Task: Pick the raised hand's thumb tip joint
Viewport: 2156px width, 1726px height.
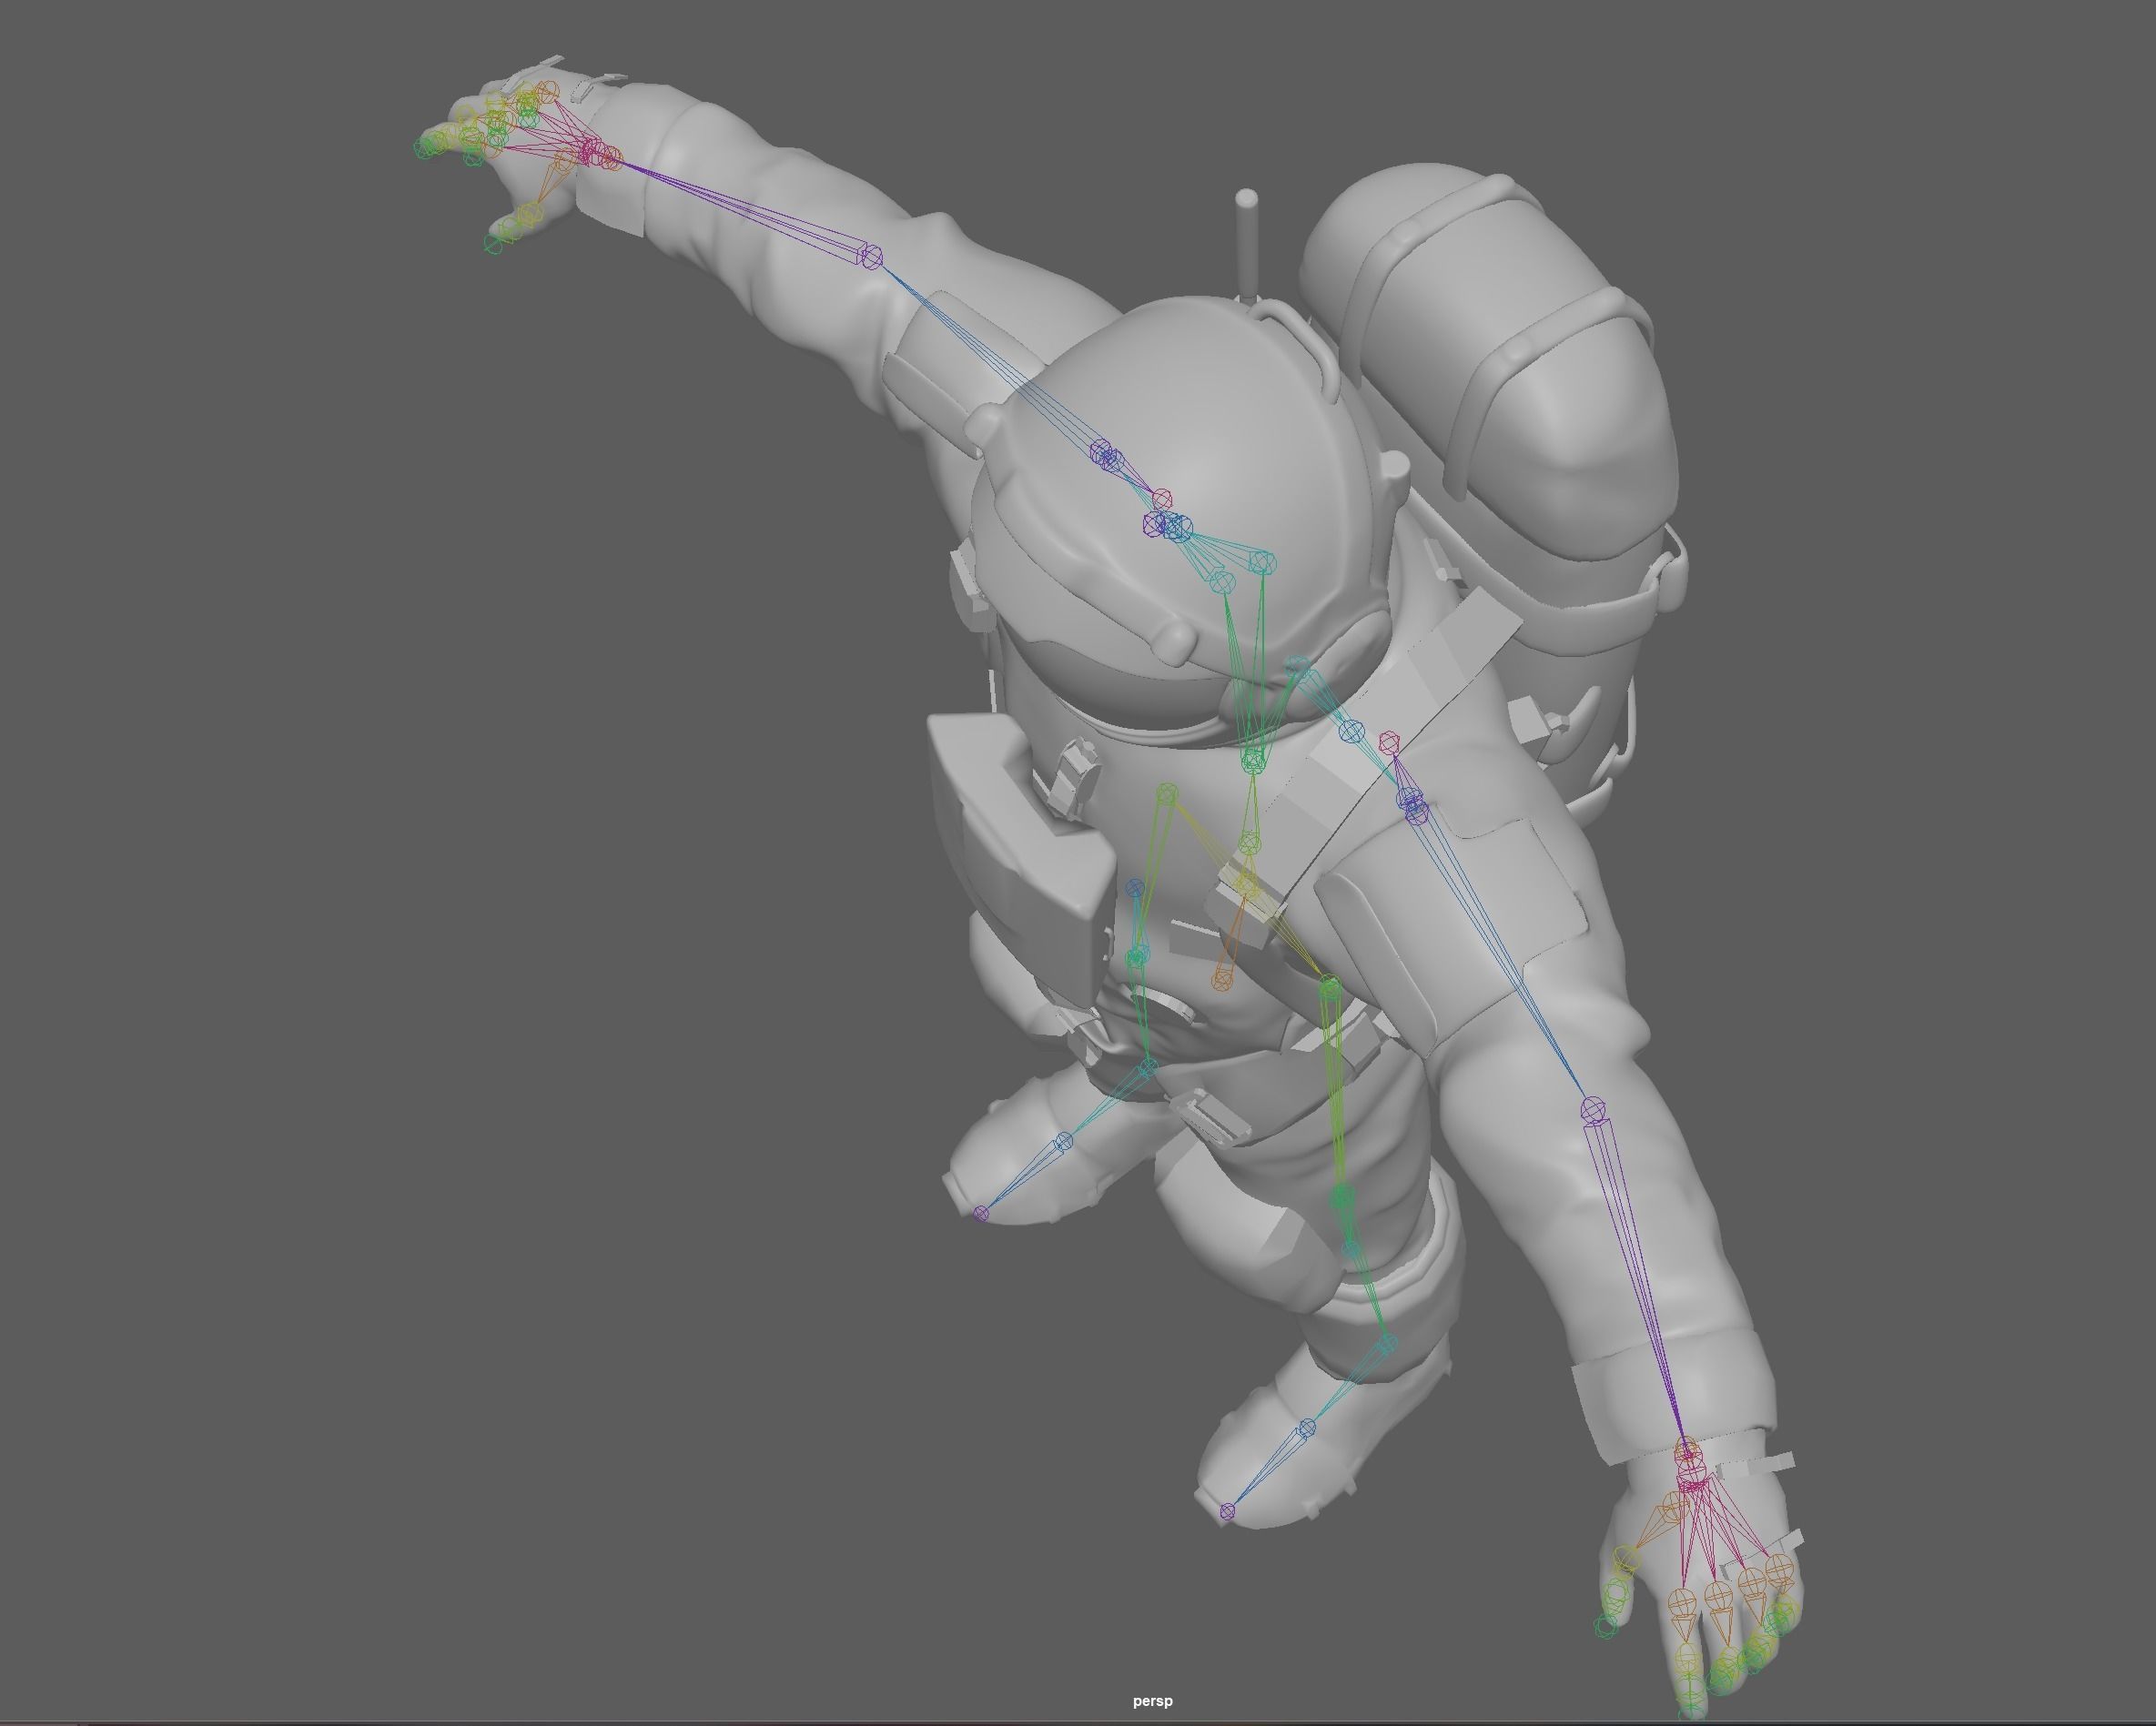Action: click(x=493, y=243)
